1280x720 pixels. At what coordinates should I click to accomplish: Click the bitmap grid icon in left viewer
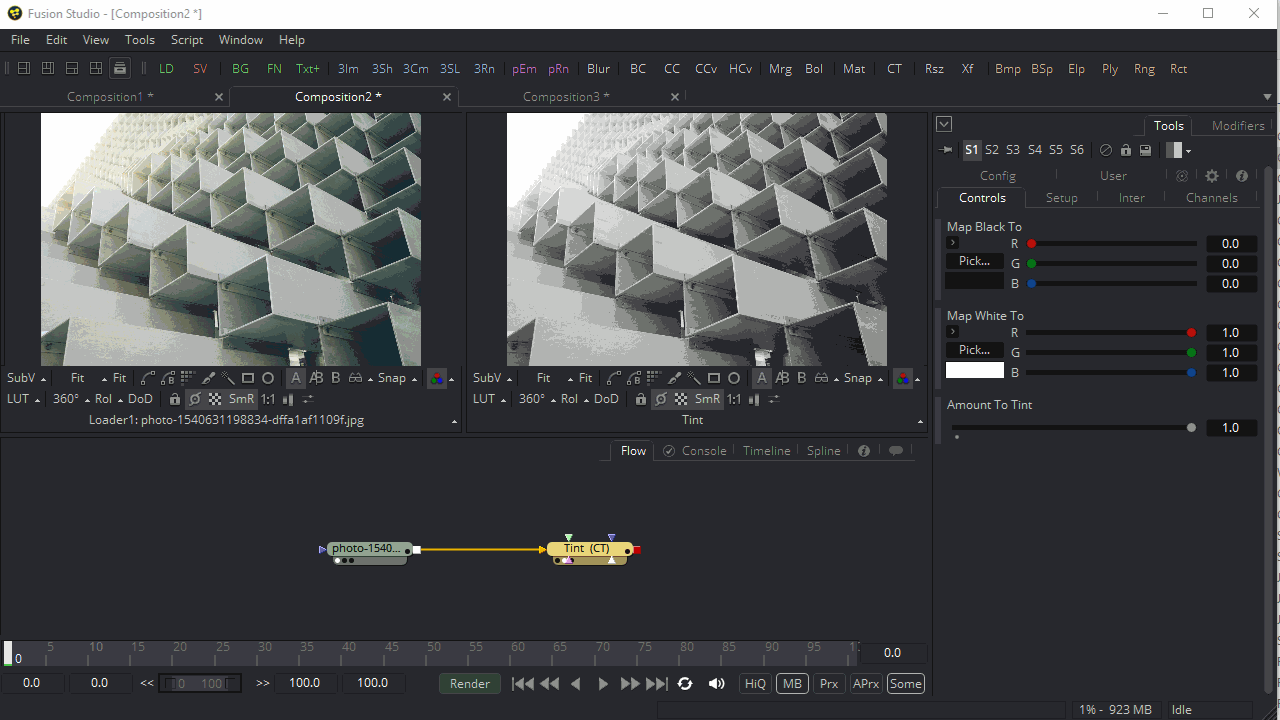187,378
